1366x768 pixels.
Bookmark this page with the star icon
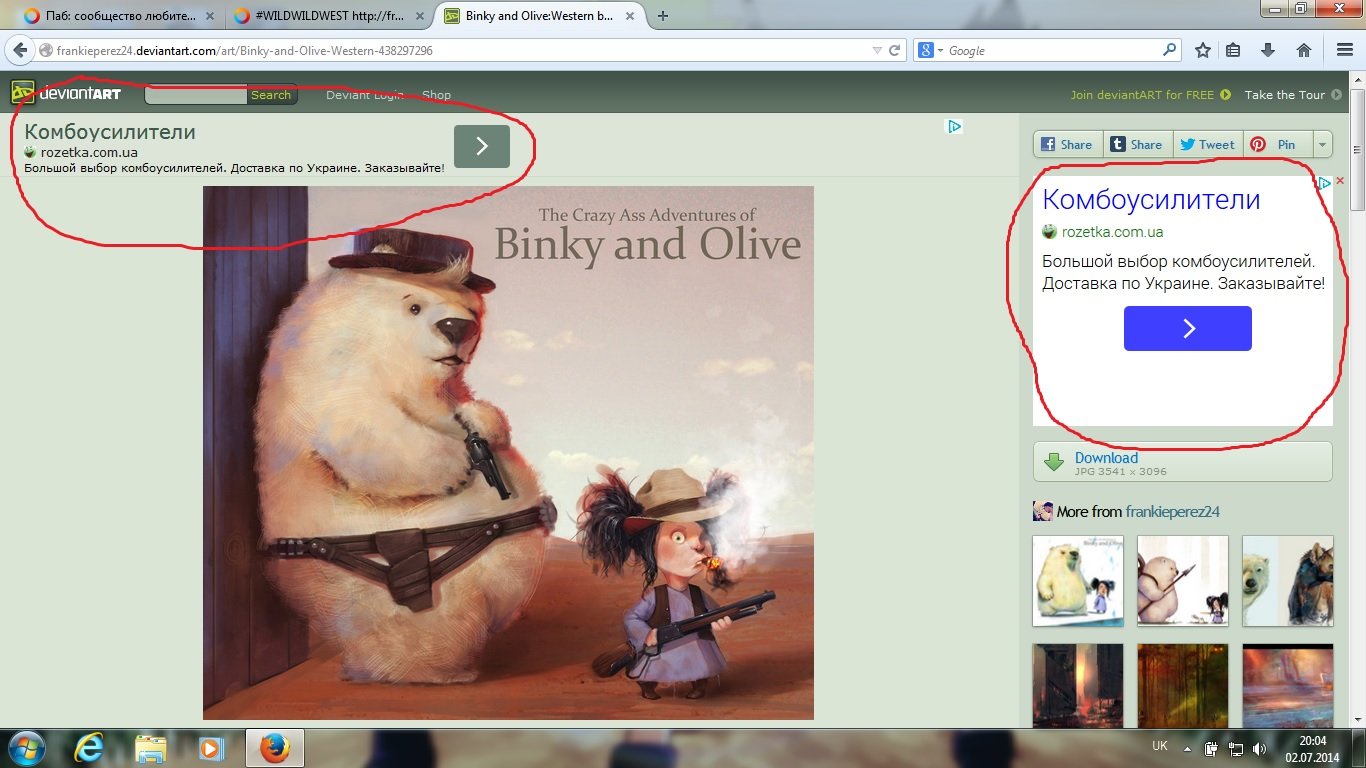(x=1203, y=50)
